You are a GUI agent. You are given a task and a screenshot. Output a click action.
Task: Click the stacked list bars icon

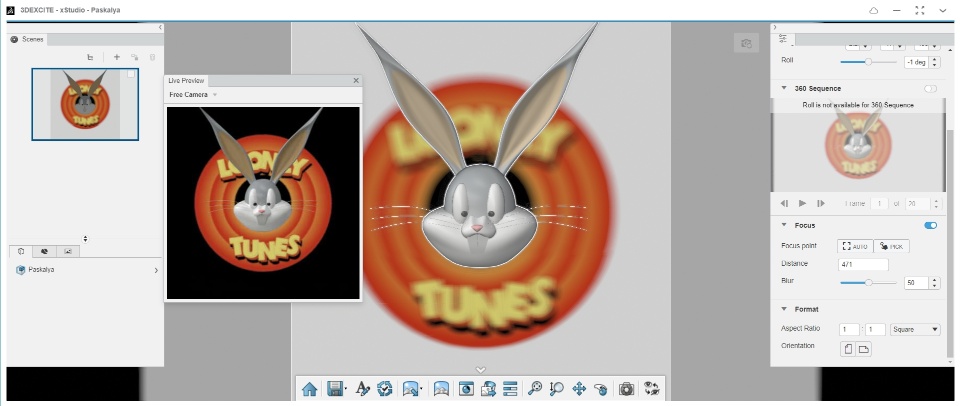pyautogui.click(x=511, y=388)
